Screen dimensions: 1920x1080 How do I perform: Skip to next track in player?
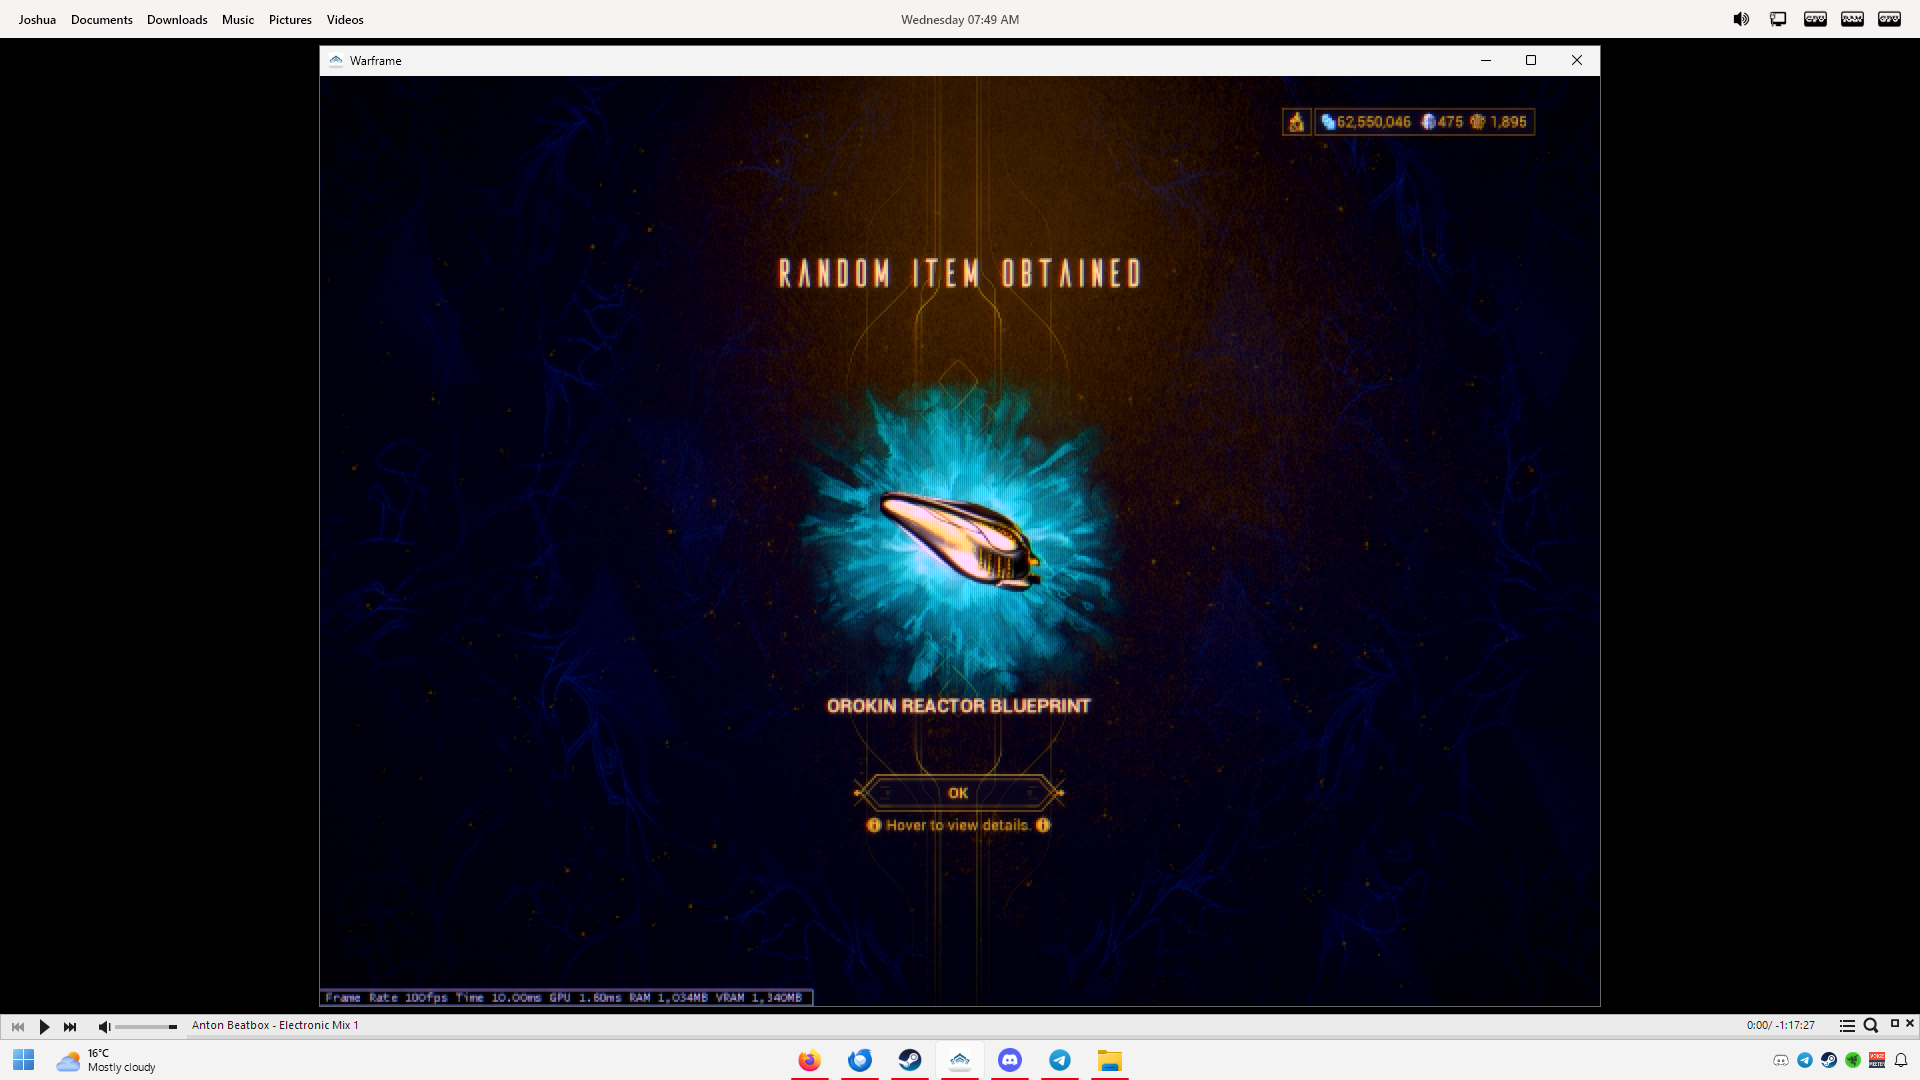pyautogui.click(x=70, y=1026)
